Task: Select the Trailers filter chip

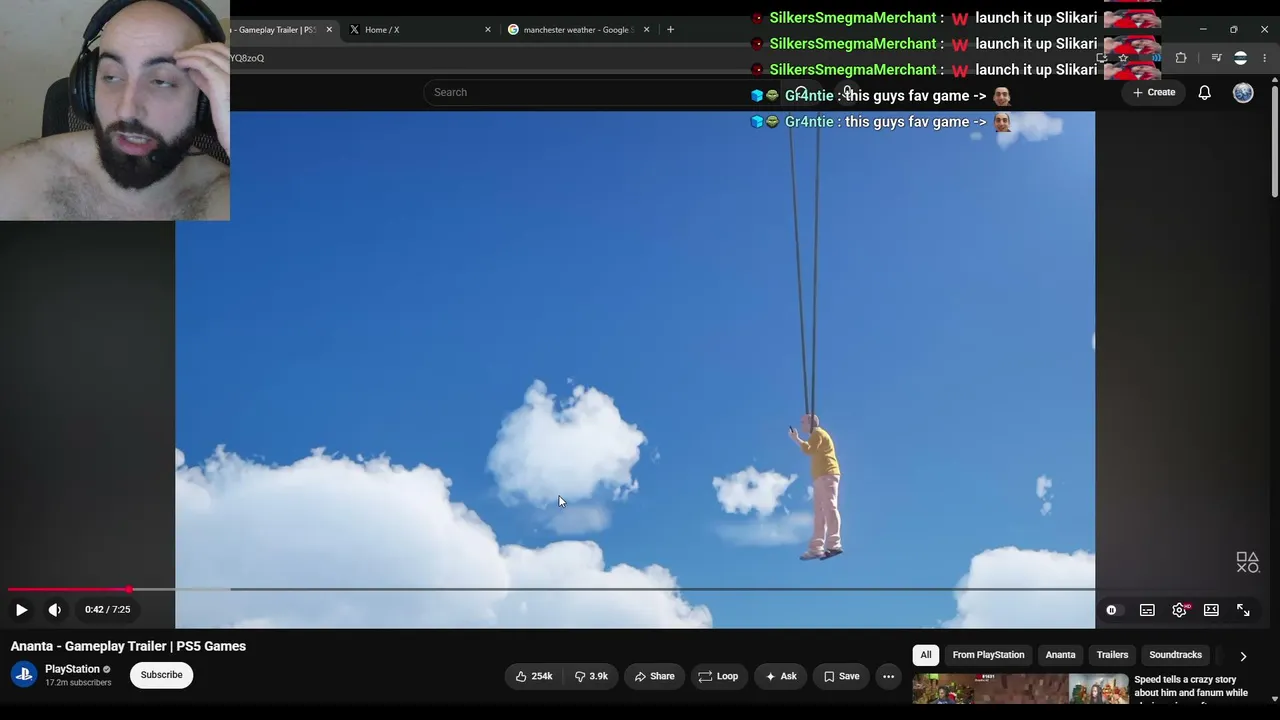Action: [x=1112, y=655]
